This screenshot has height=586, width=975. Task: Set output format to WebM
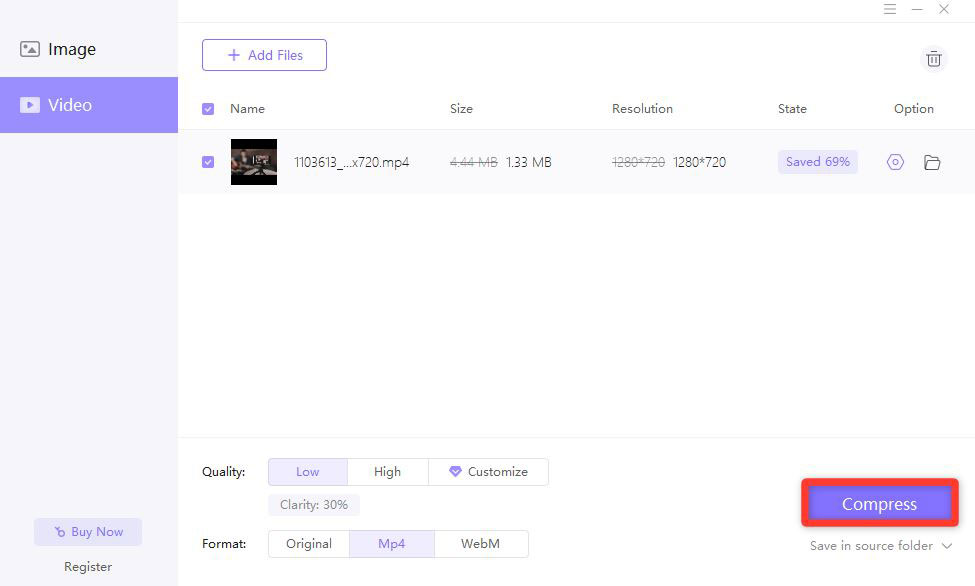pos(480,544)
